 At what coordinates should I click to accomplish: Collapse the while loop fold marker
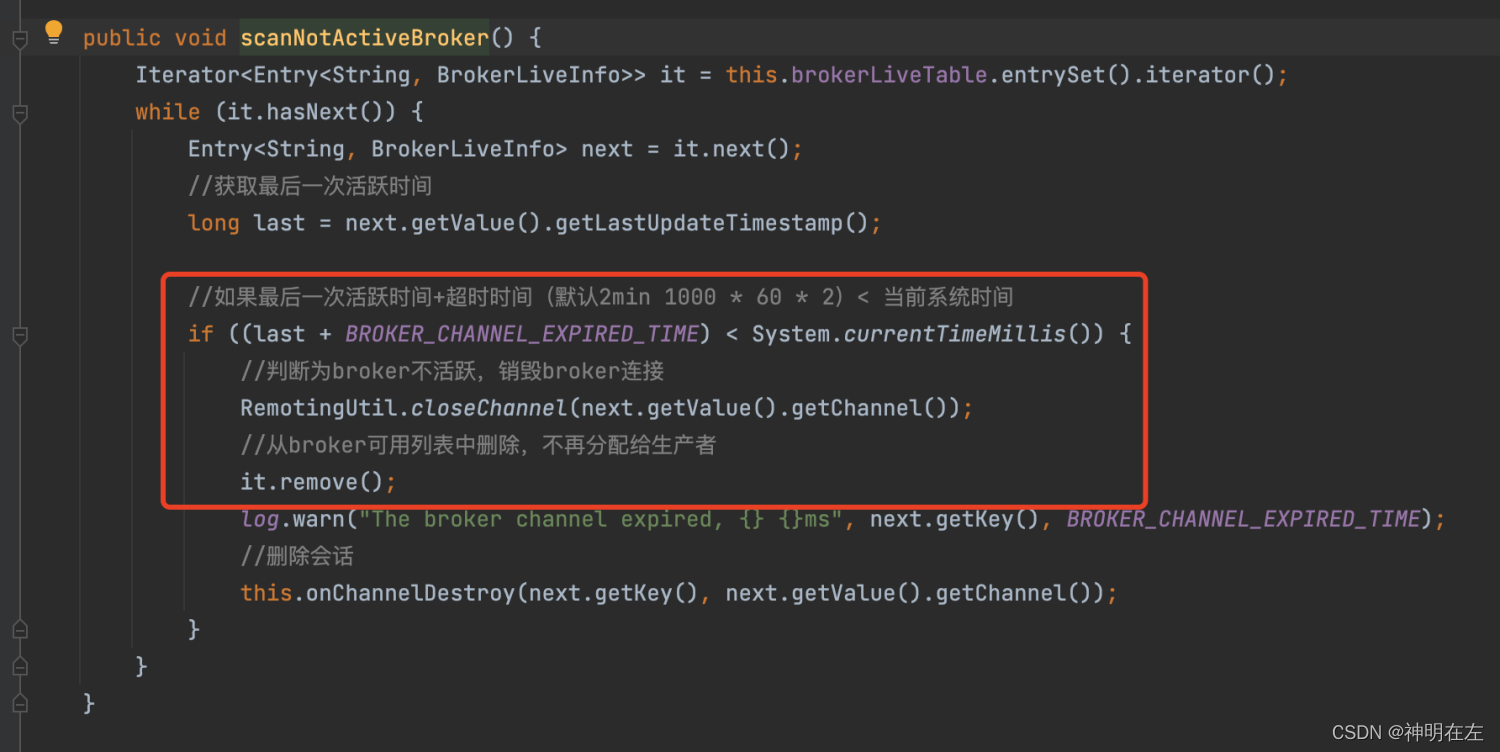(x=19, y=114)
